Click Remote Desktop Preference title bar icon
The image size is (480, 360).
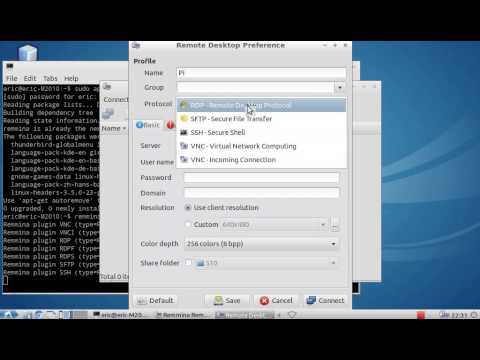[136, 45]
